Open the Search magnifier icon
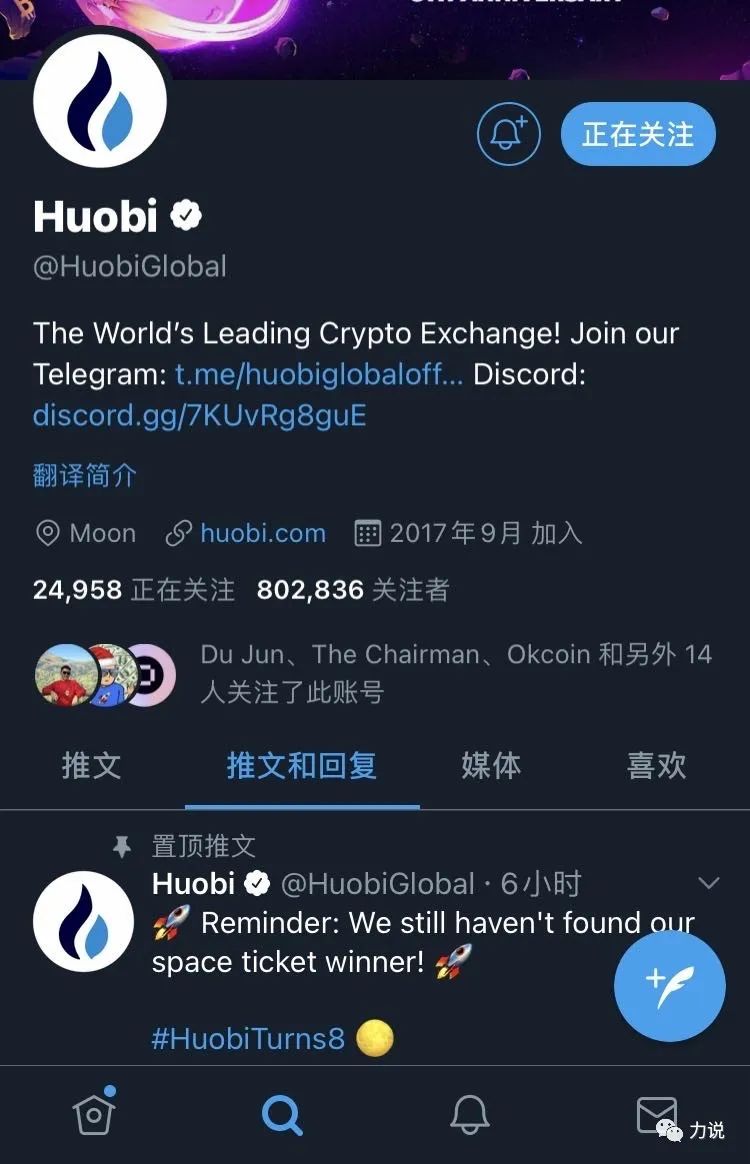The width and height of the screenshot is (750, 1164). coord(282,1114)
